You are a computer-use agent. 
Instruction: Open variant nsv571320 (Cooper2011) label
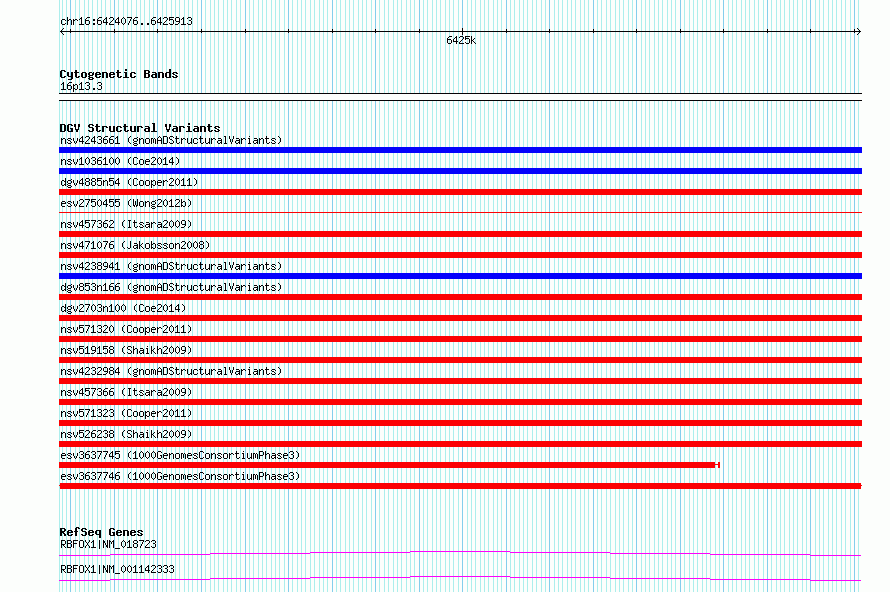pyautogui.click(x=126, y=329)
